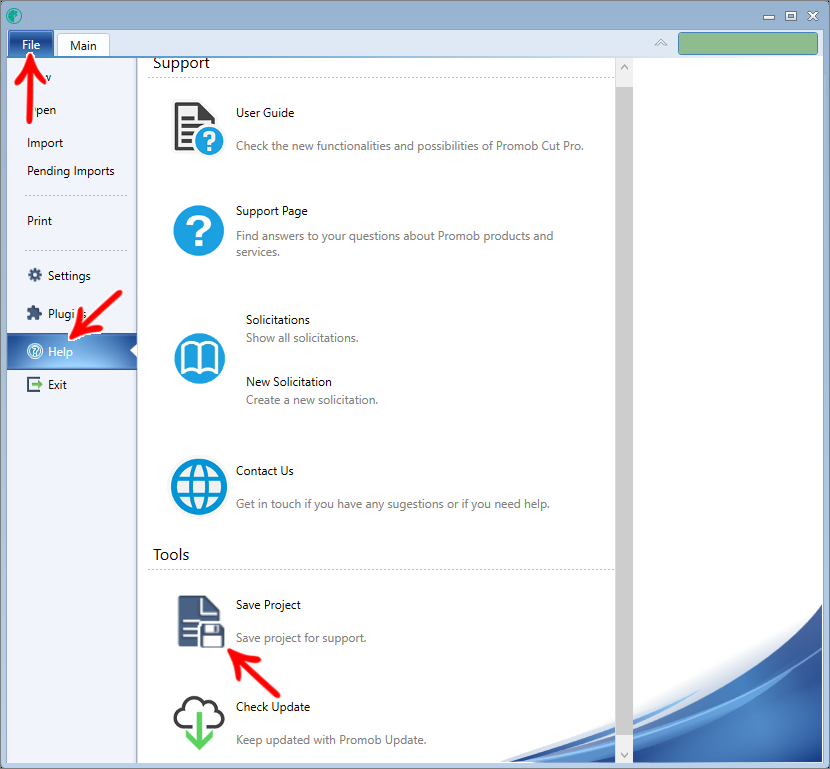Screen dimensions: 830x769
Task: Click Save Project for support
Action: click(x=268, y=605)
